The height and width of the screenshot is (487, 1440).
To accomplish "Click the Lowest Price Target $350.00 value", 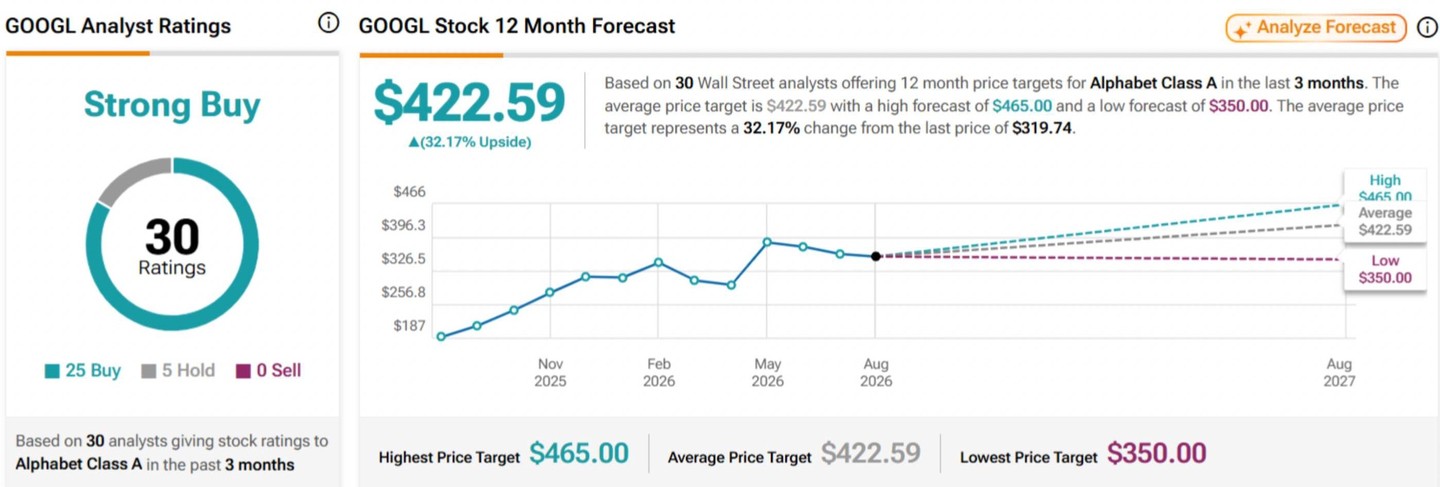I will tap(1156, 454).
